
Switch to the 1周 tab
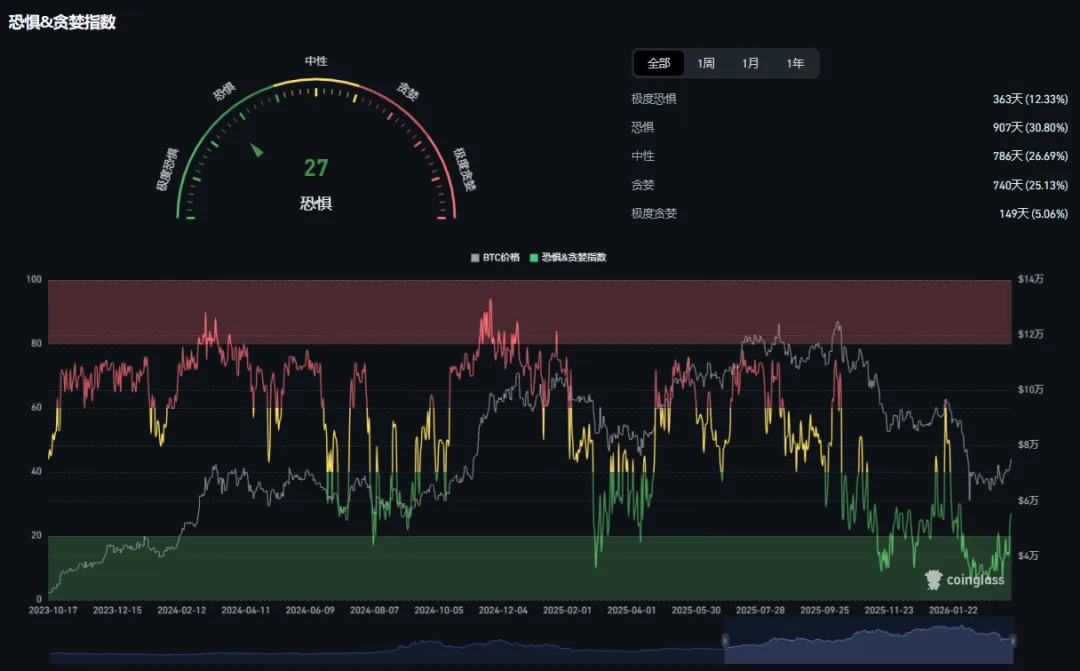tap(706, 63)
